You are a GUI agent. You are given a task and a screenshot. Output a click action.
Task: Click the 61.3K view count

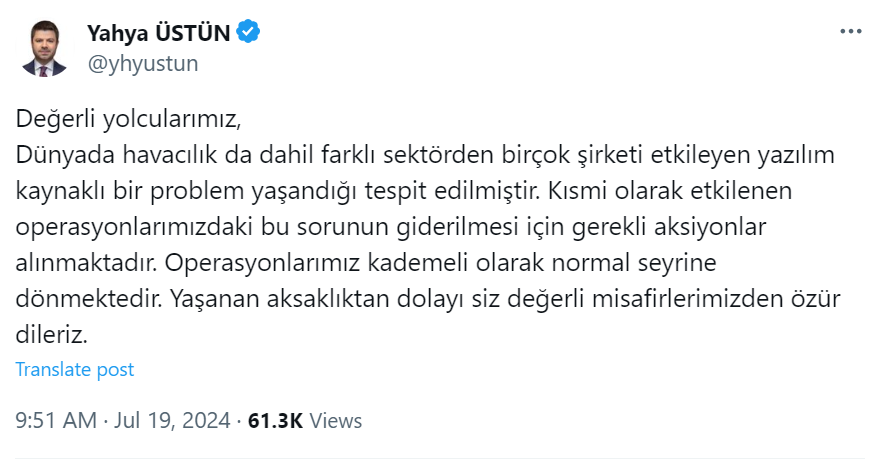click(x=275, y=420)
